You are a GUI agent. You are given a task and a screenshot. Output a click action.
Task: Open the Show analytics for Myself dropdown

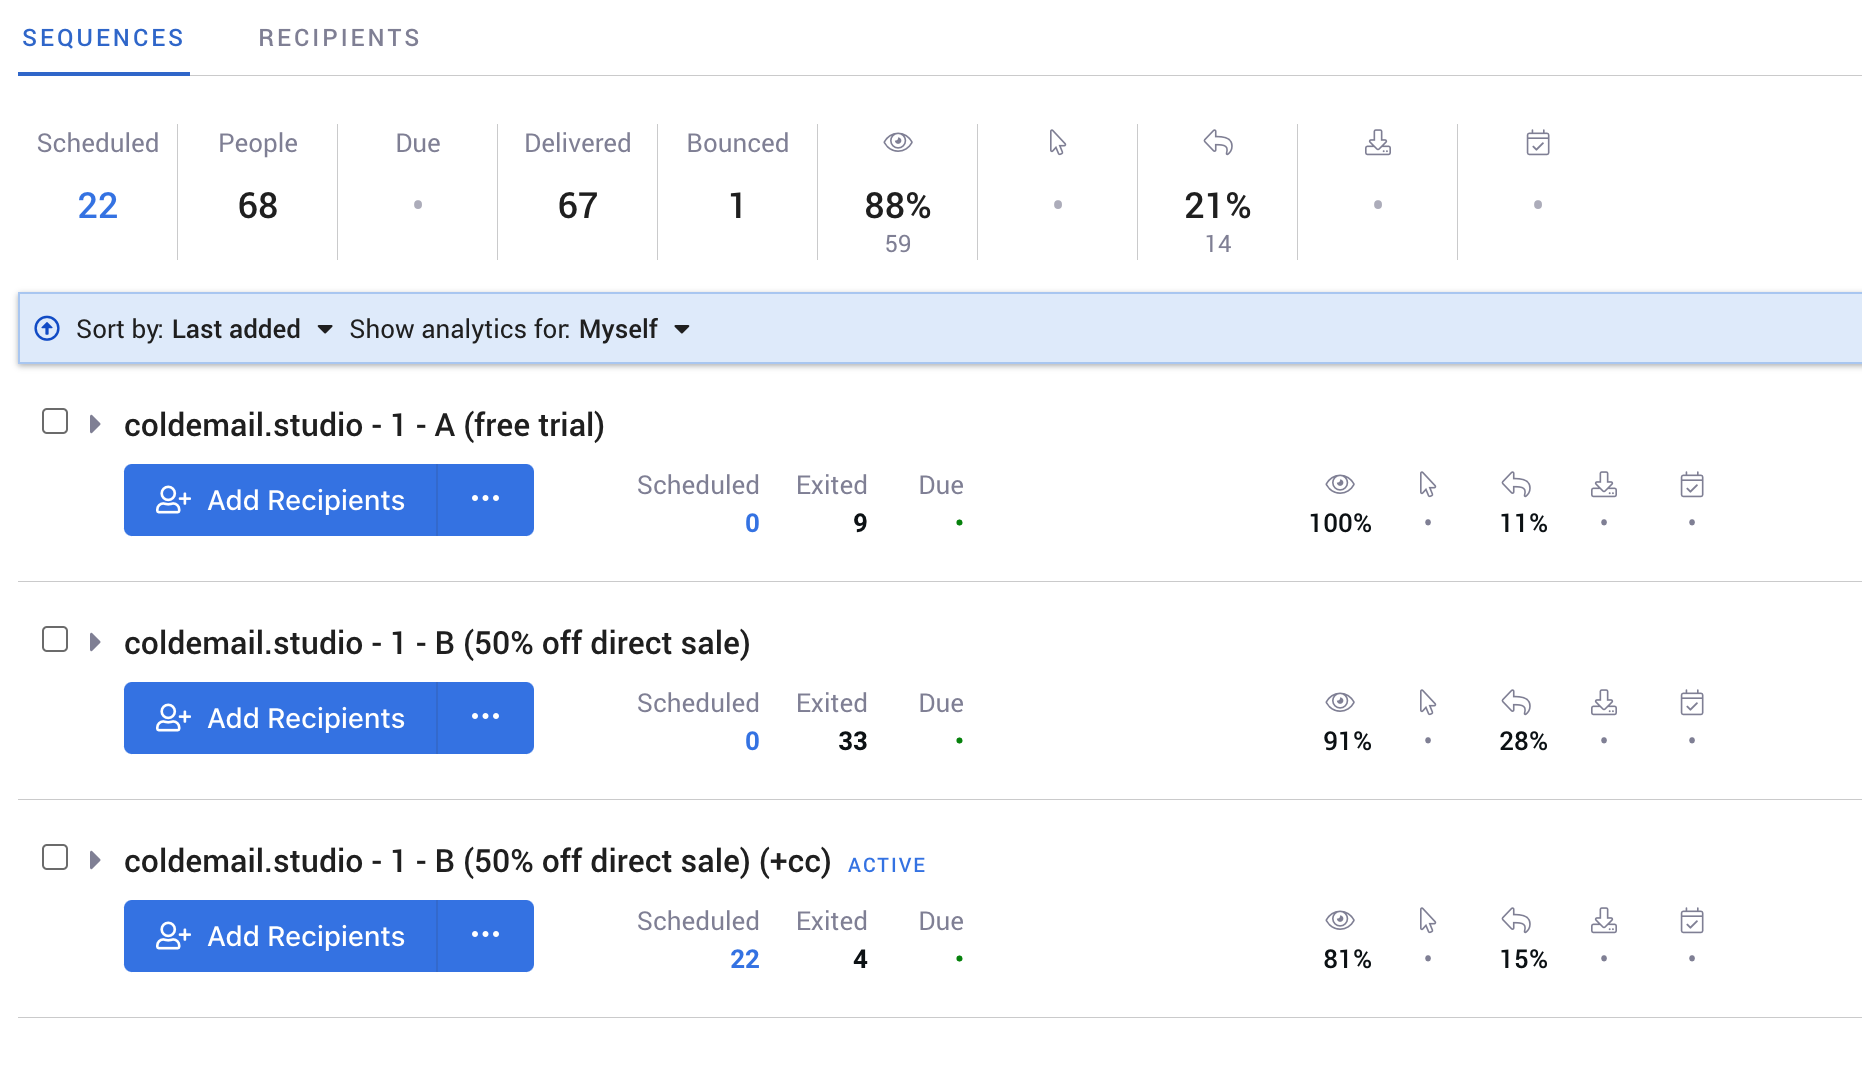(x=520, y=329)
